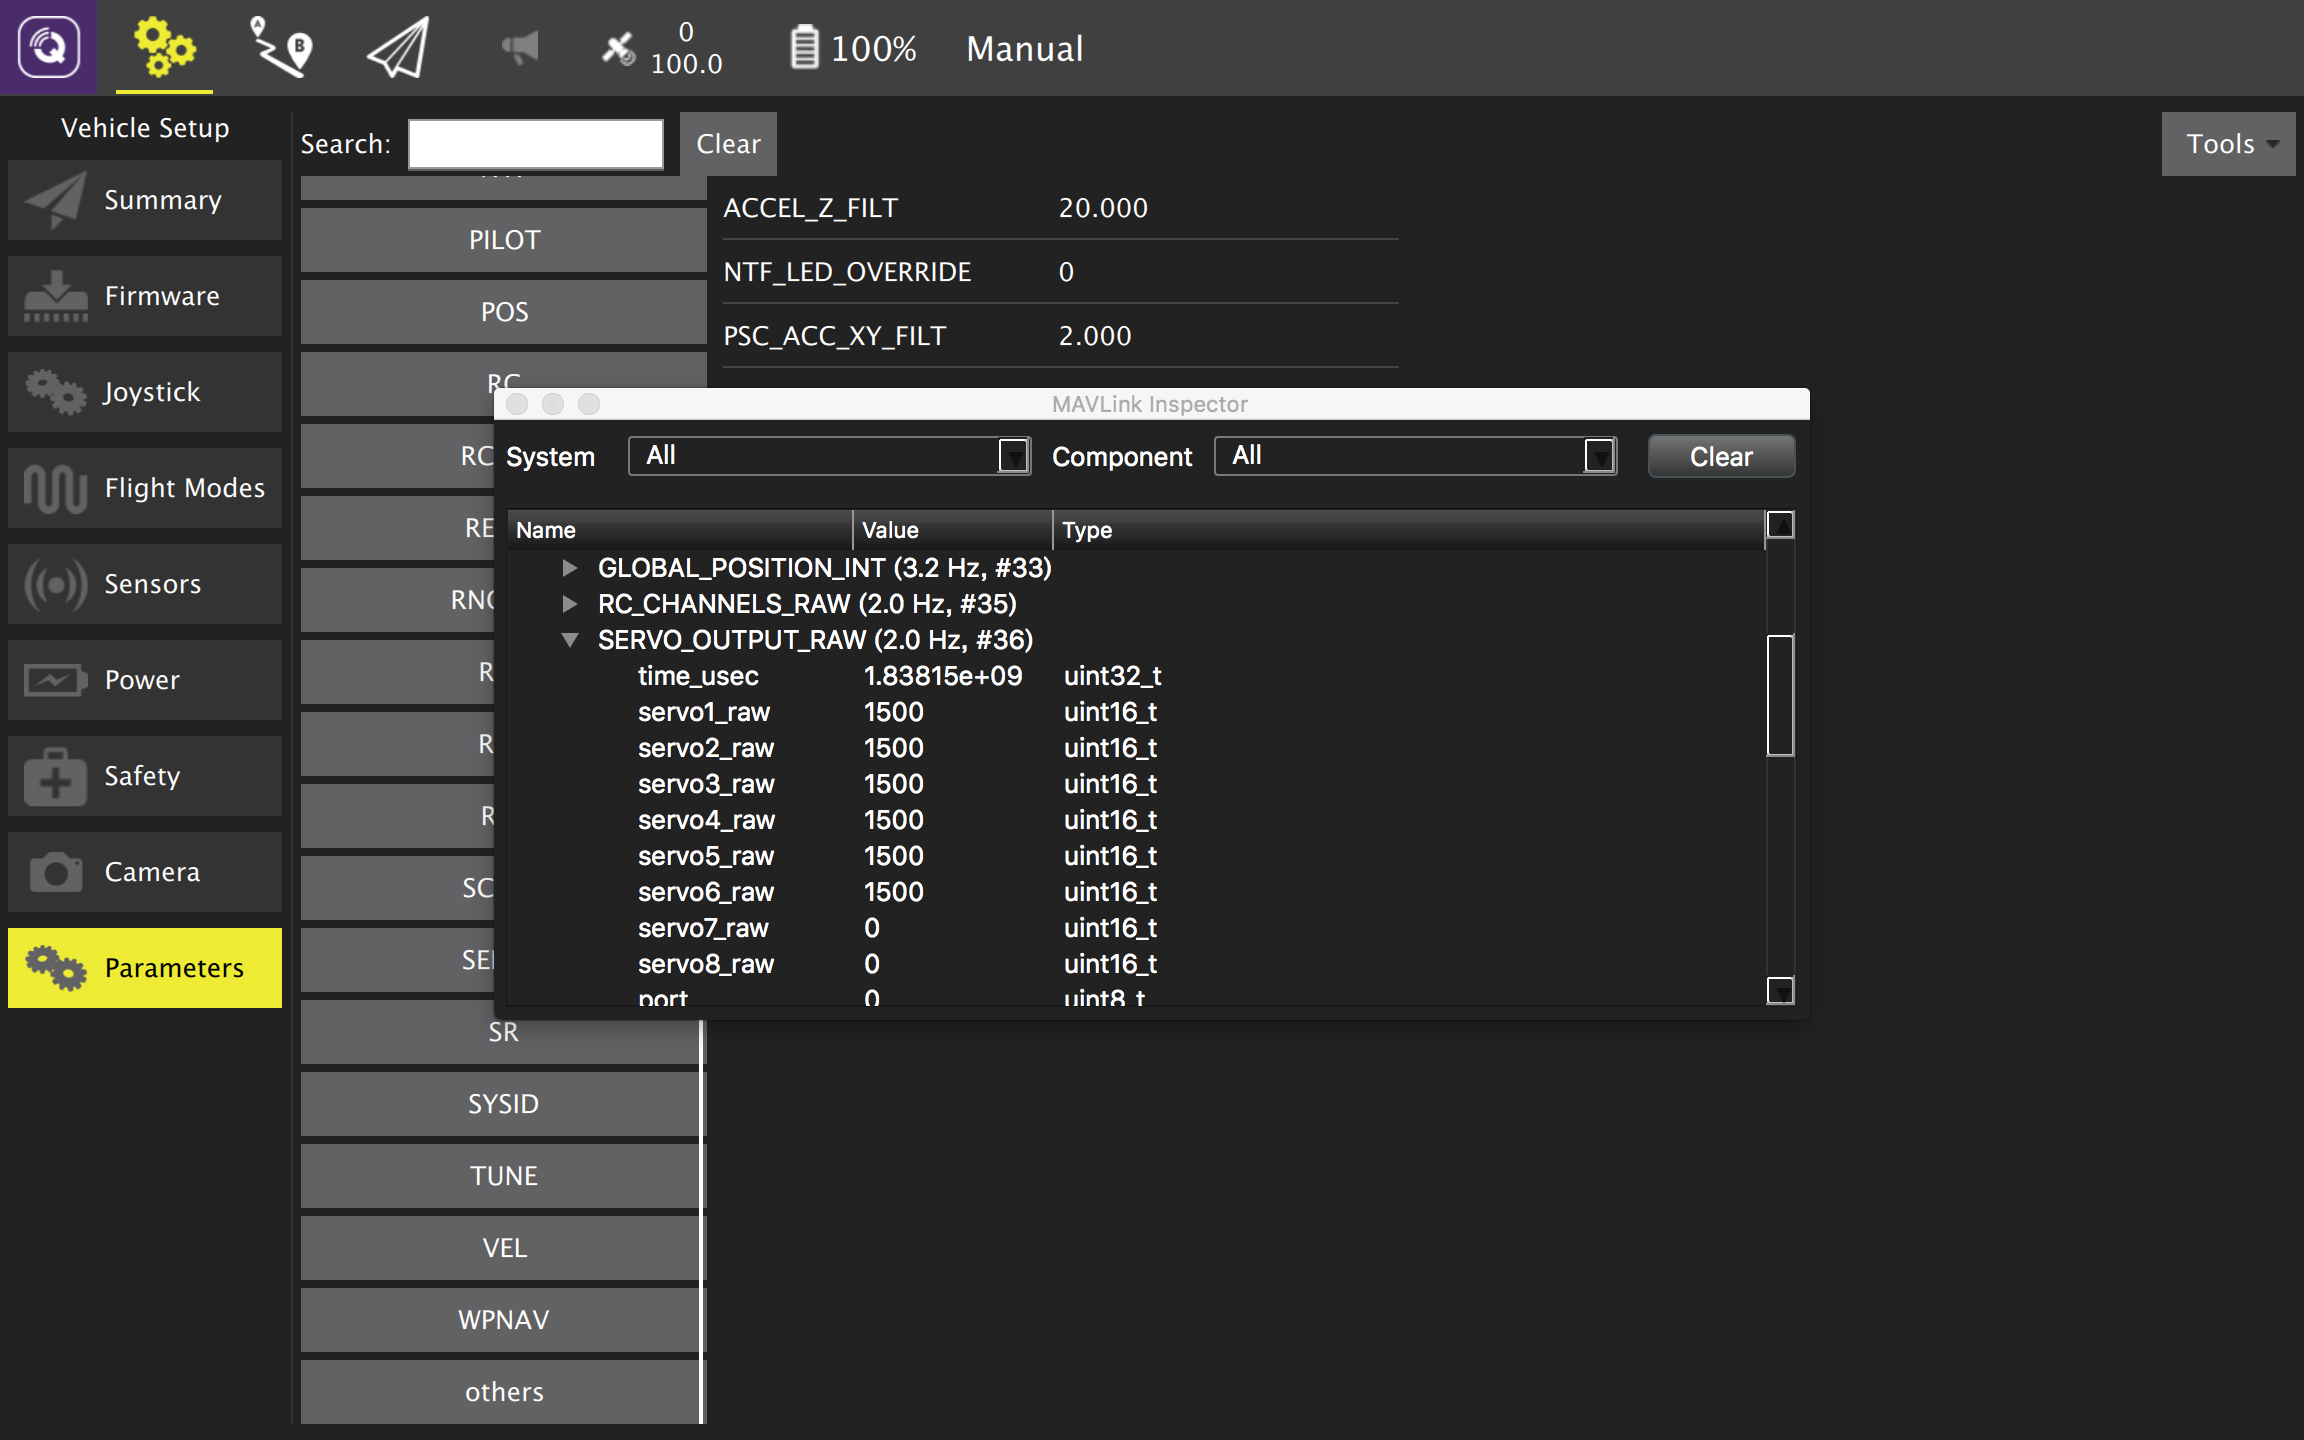Open the Firmware setup page
Screen dimensions: 2304x1440
145,296
